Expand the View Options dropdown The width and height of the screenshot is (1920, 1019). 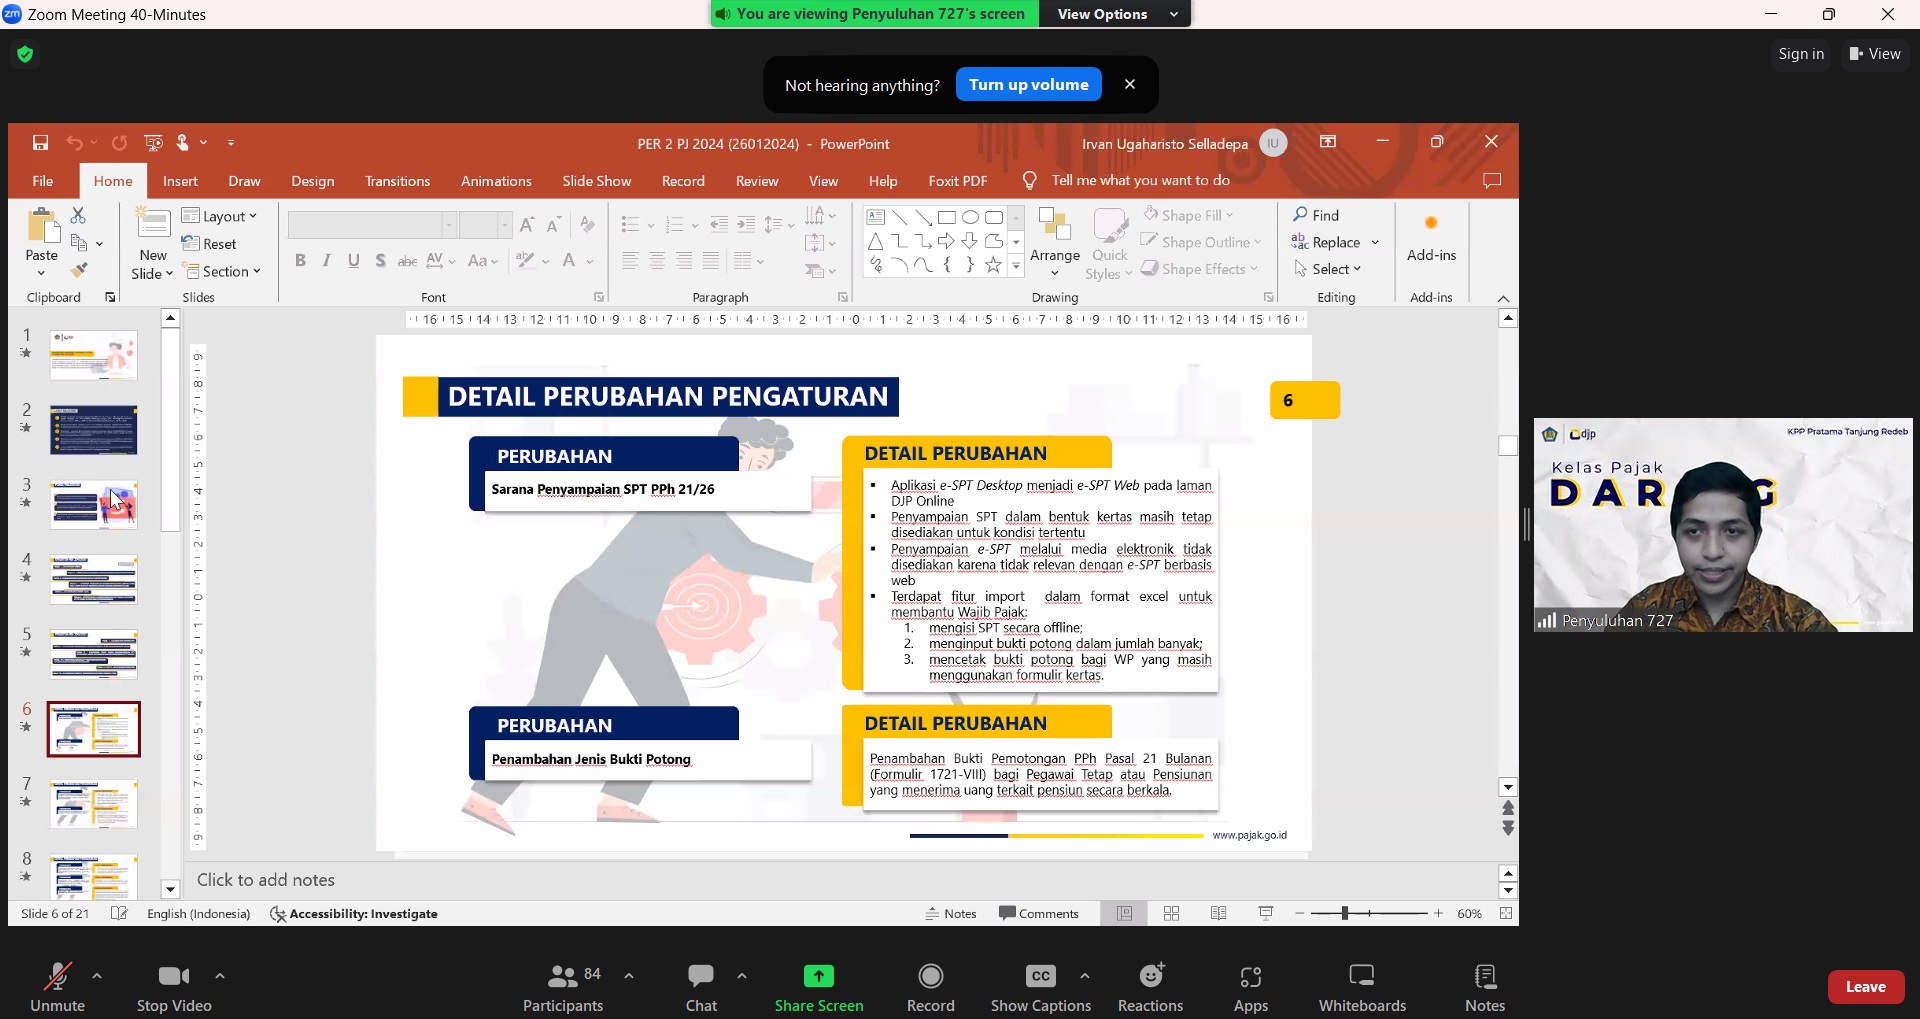point(1116,14)
